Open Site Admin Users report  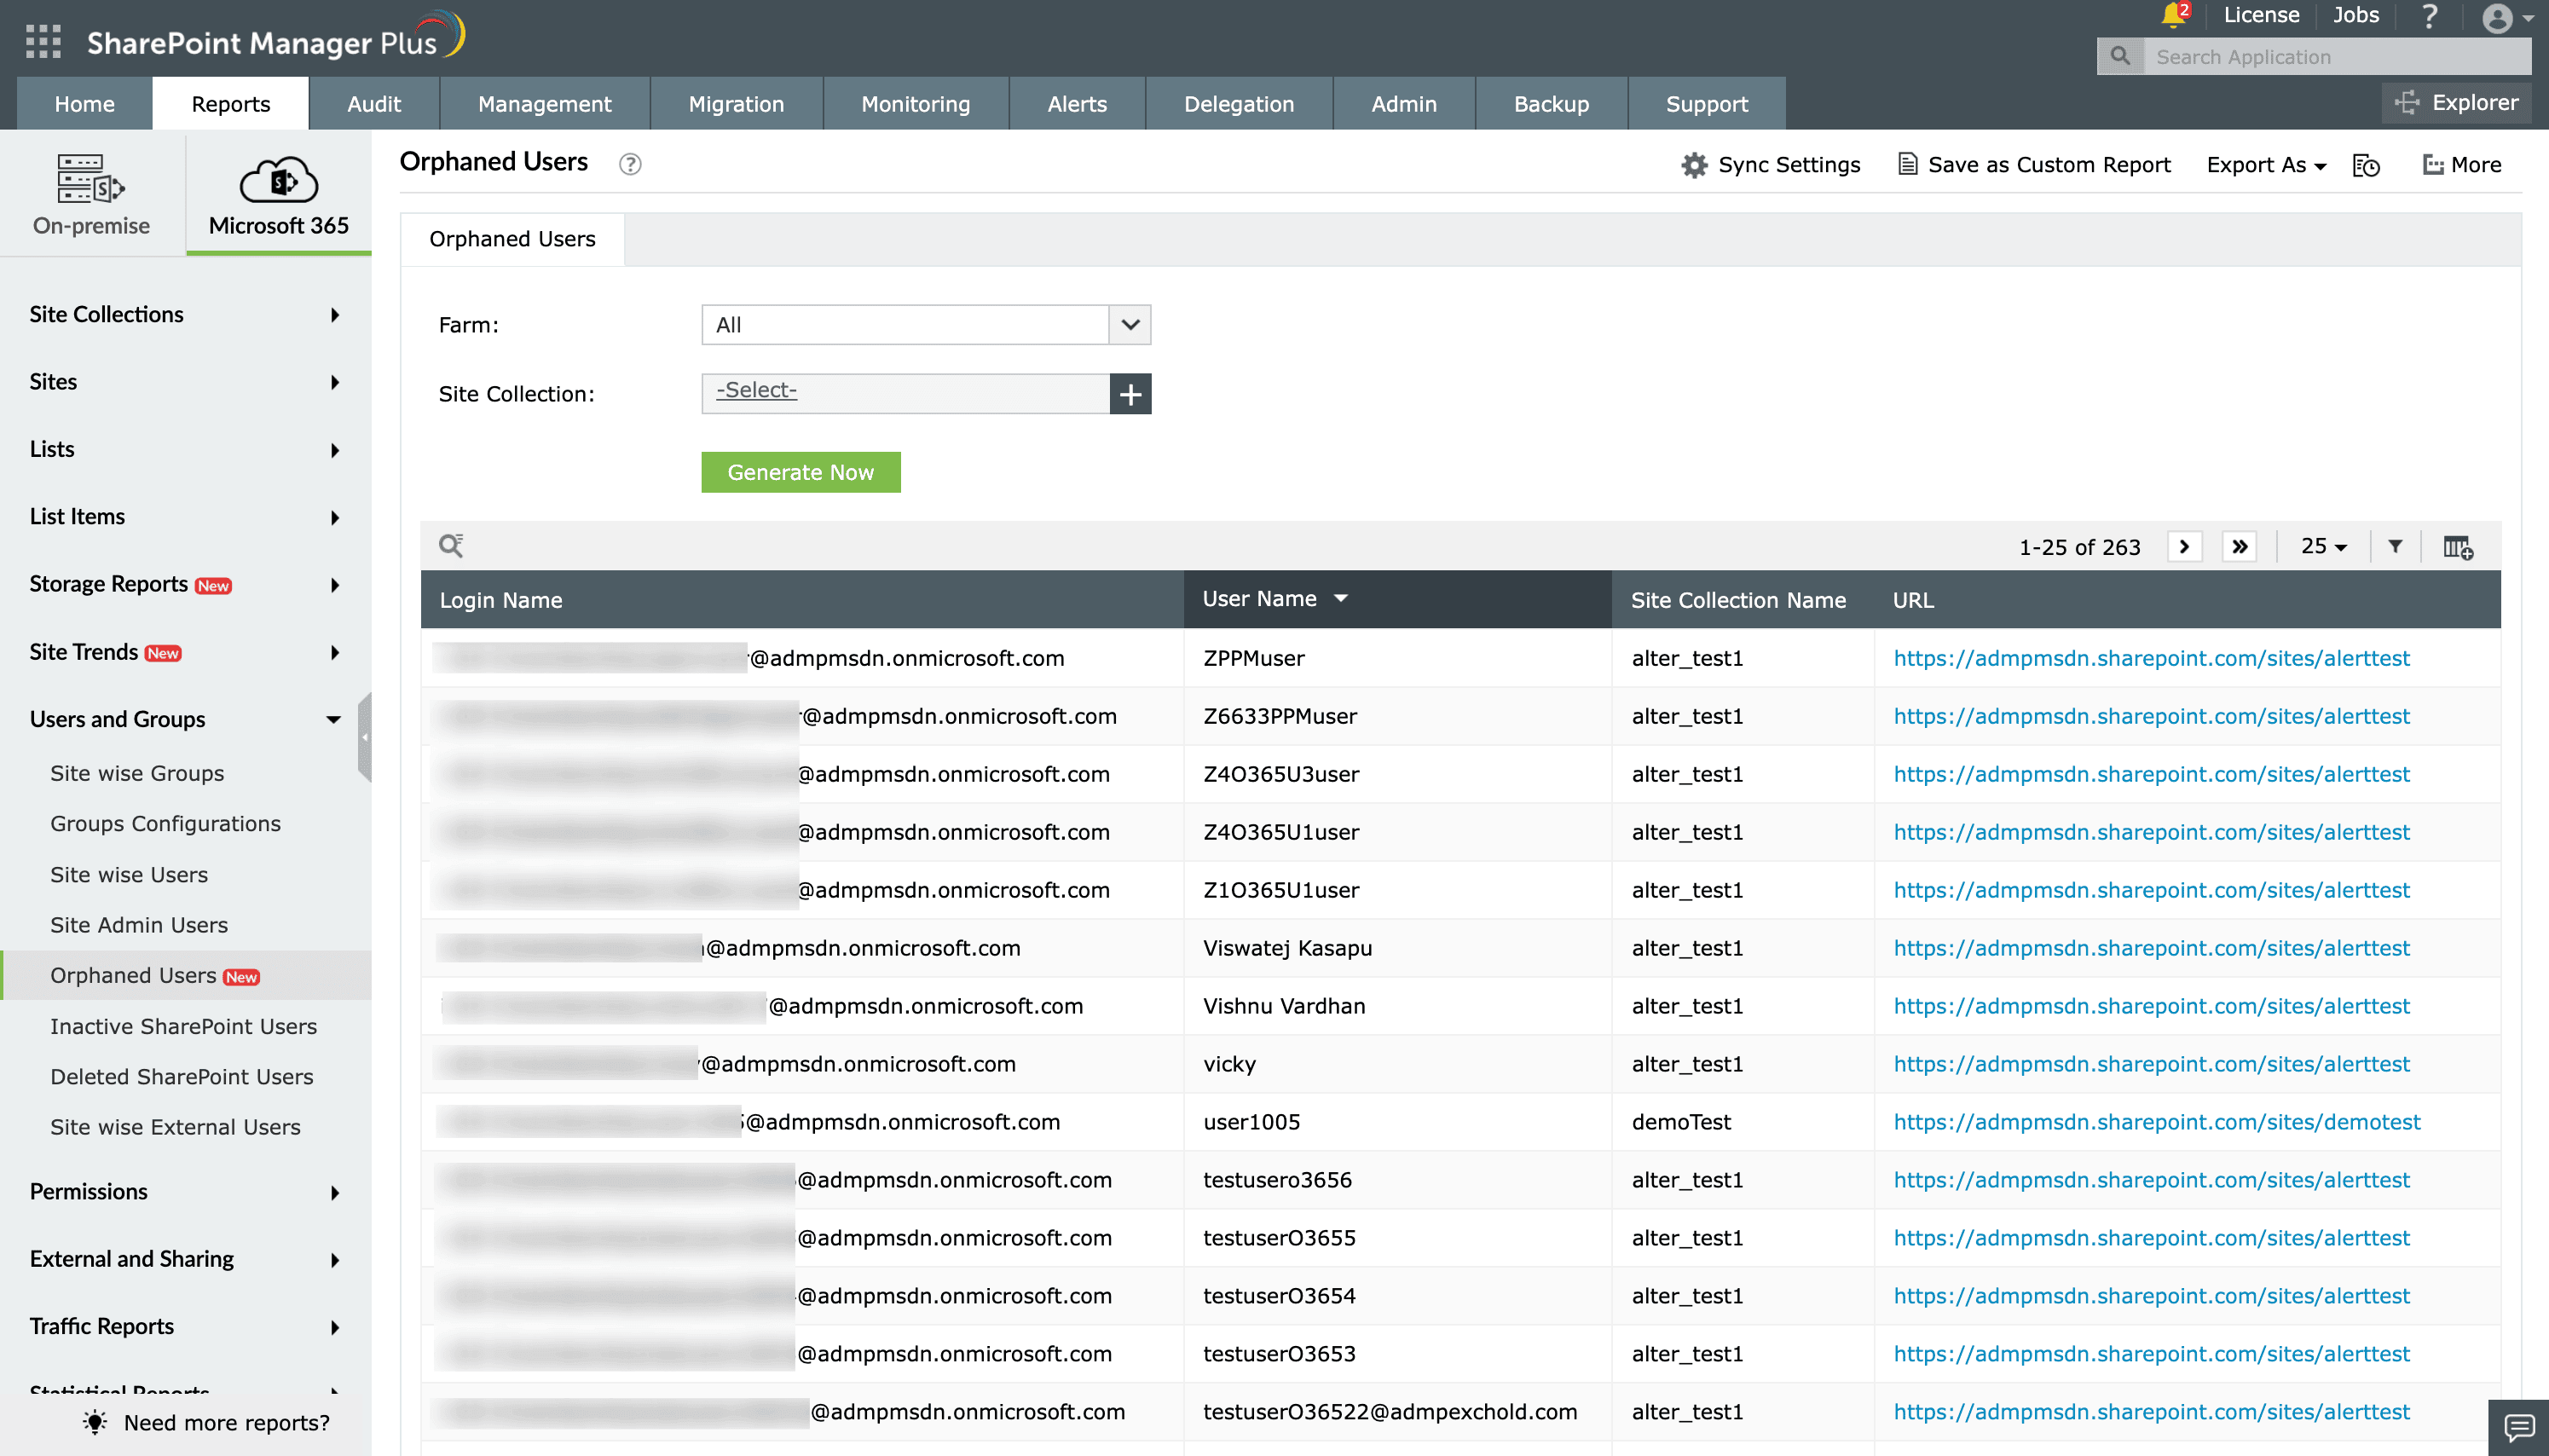click(x=139, y=925)
